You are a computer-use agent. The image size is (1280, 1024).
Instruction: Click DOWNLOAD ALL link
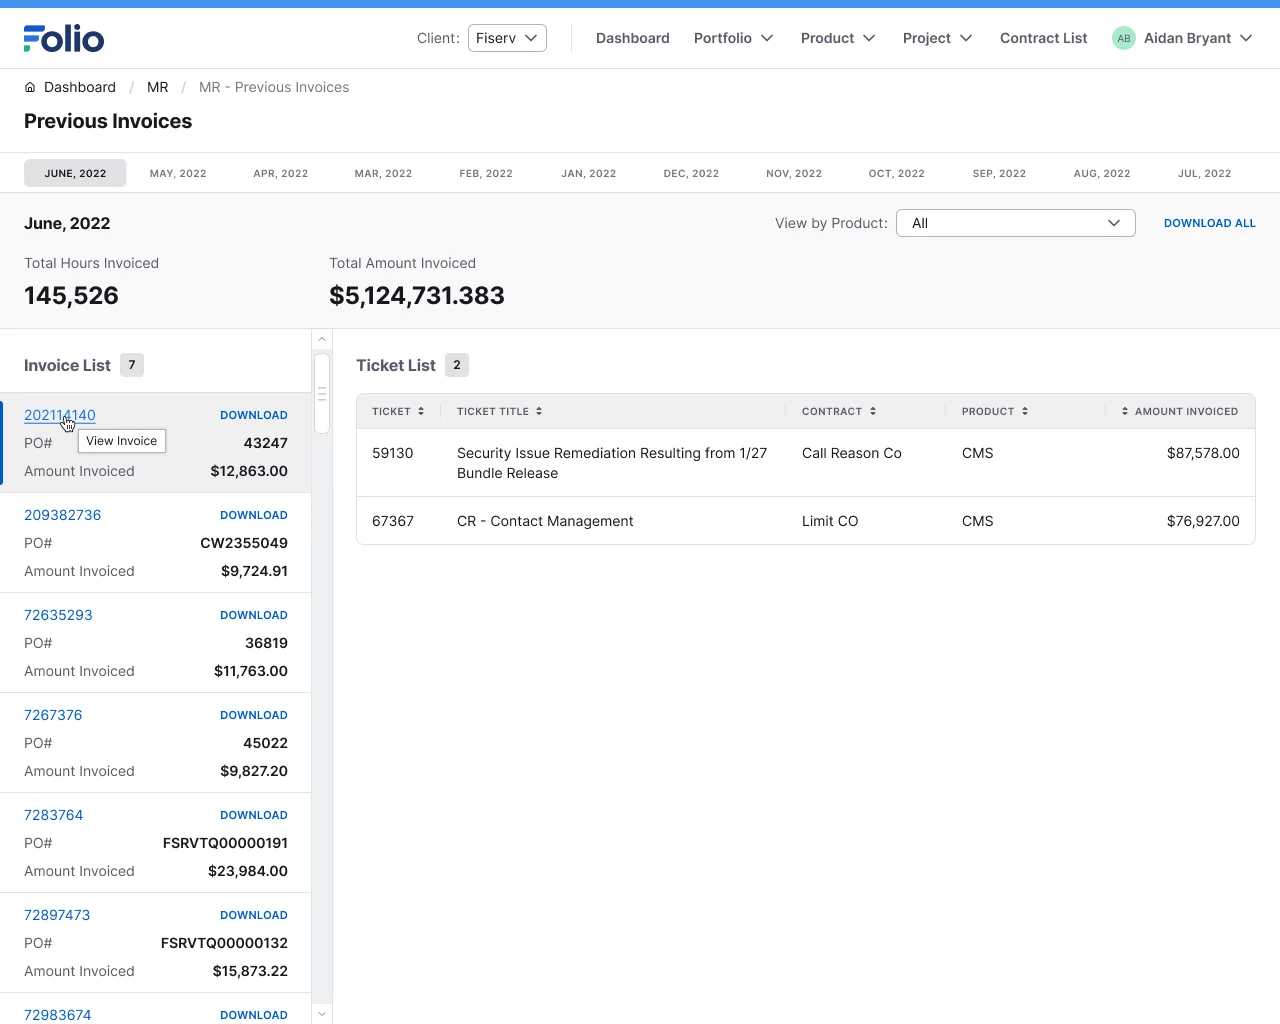[x=1210, y=223]
